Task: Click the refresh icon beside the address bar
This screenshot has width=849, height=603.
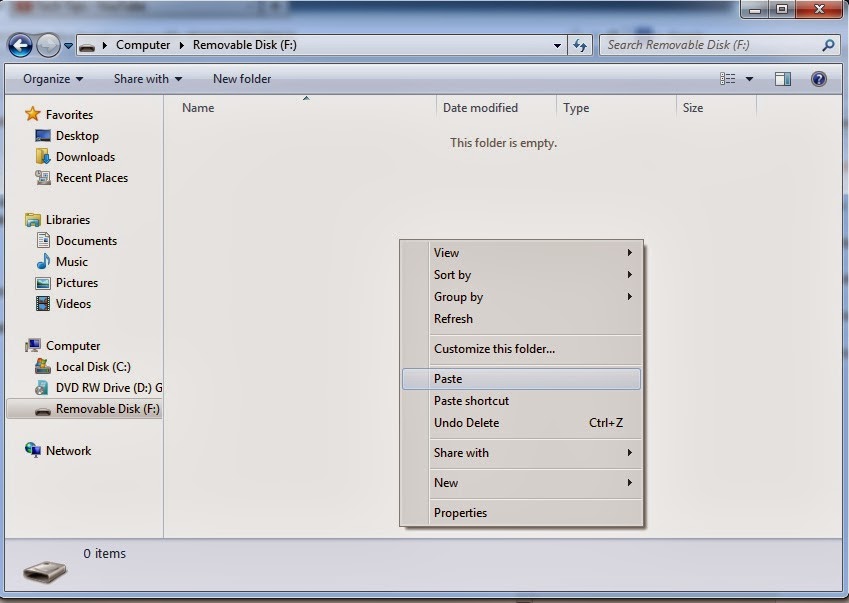Action: click(x=580, y=45)
